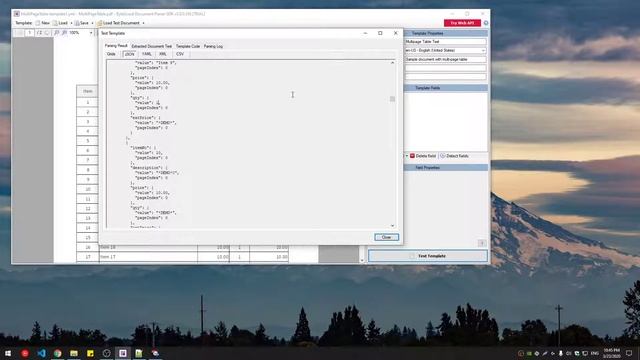
Task: Switch to the Parsing Result tab
Action: 116,46
